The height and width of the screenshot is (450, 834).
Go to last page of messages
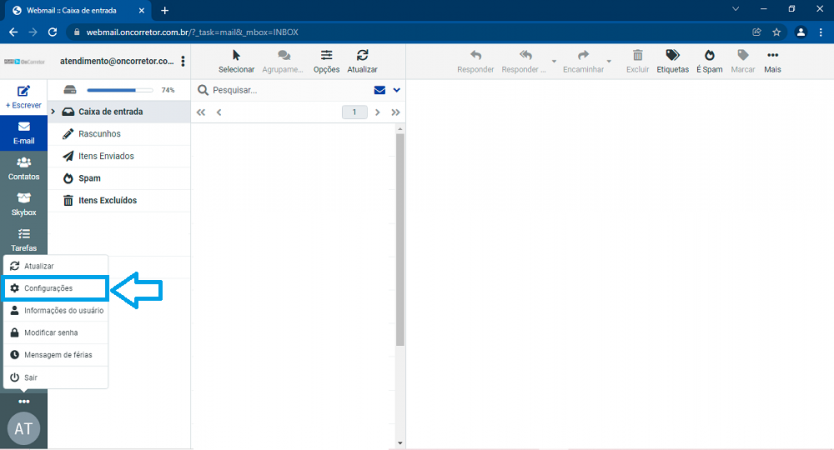(395, 112)
